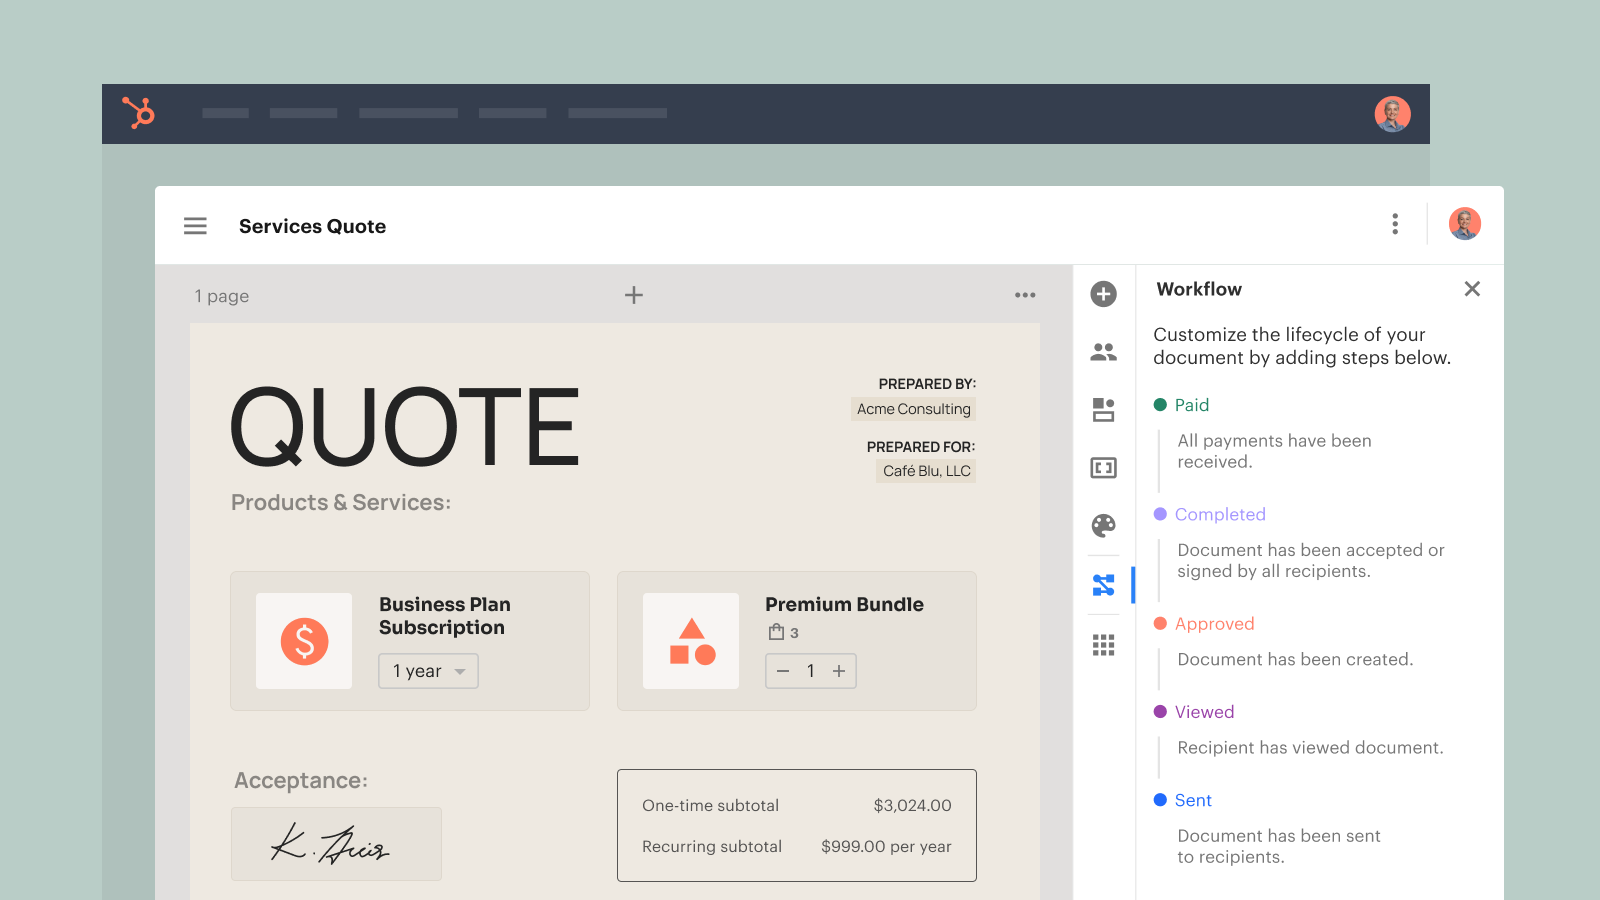Select the content blocks panel icon
Screen dimensions: 1600x900
[x=1103, y=409]
